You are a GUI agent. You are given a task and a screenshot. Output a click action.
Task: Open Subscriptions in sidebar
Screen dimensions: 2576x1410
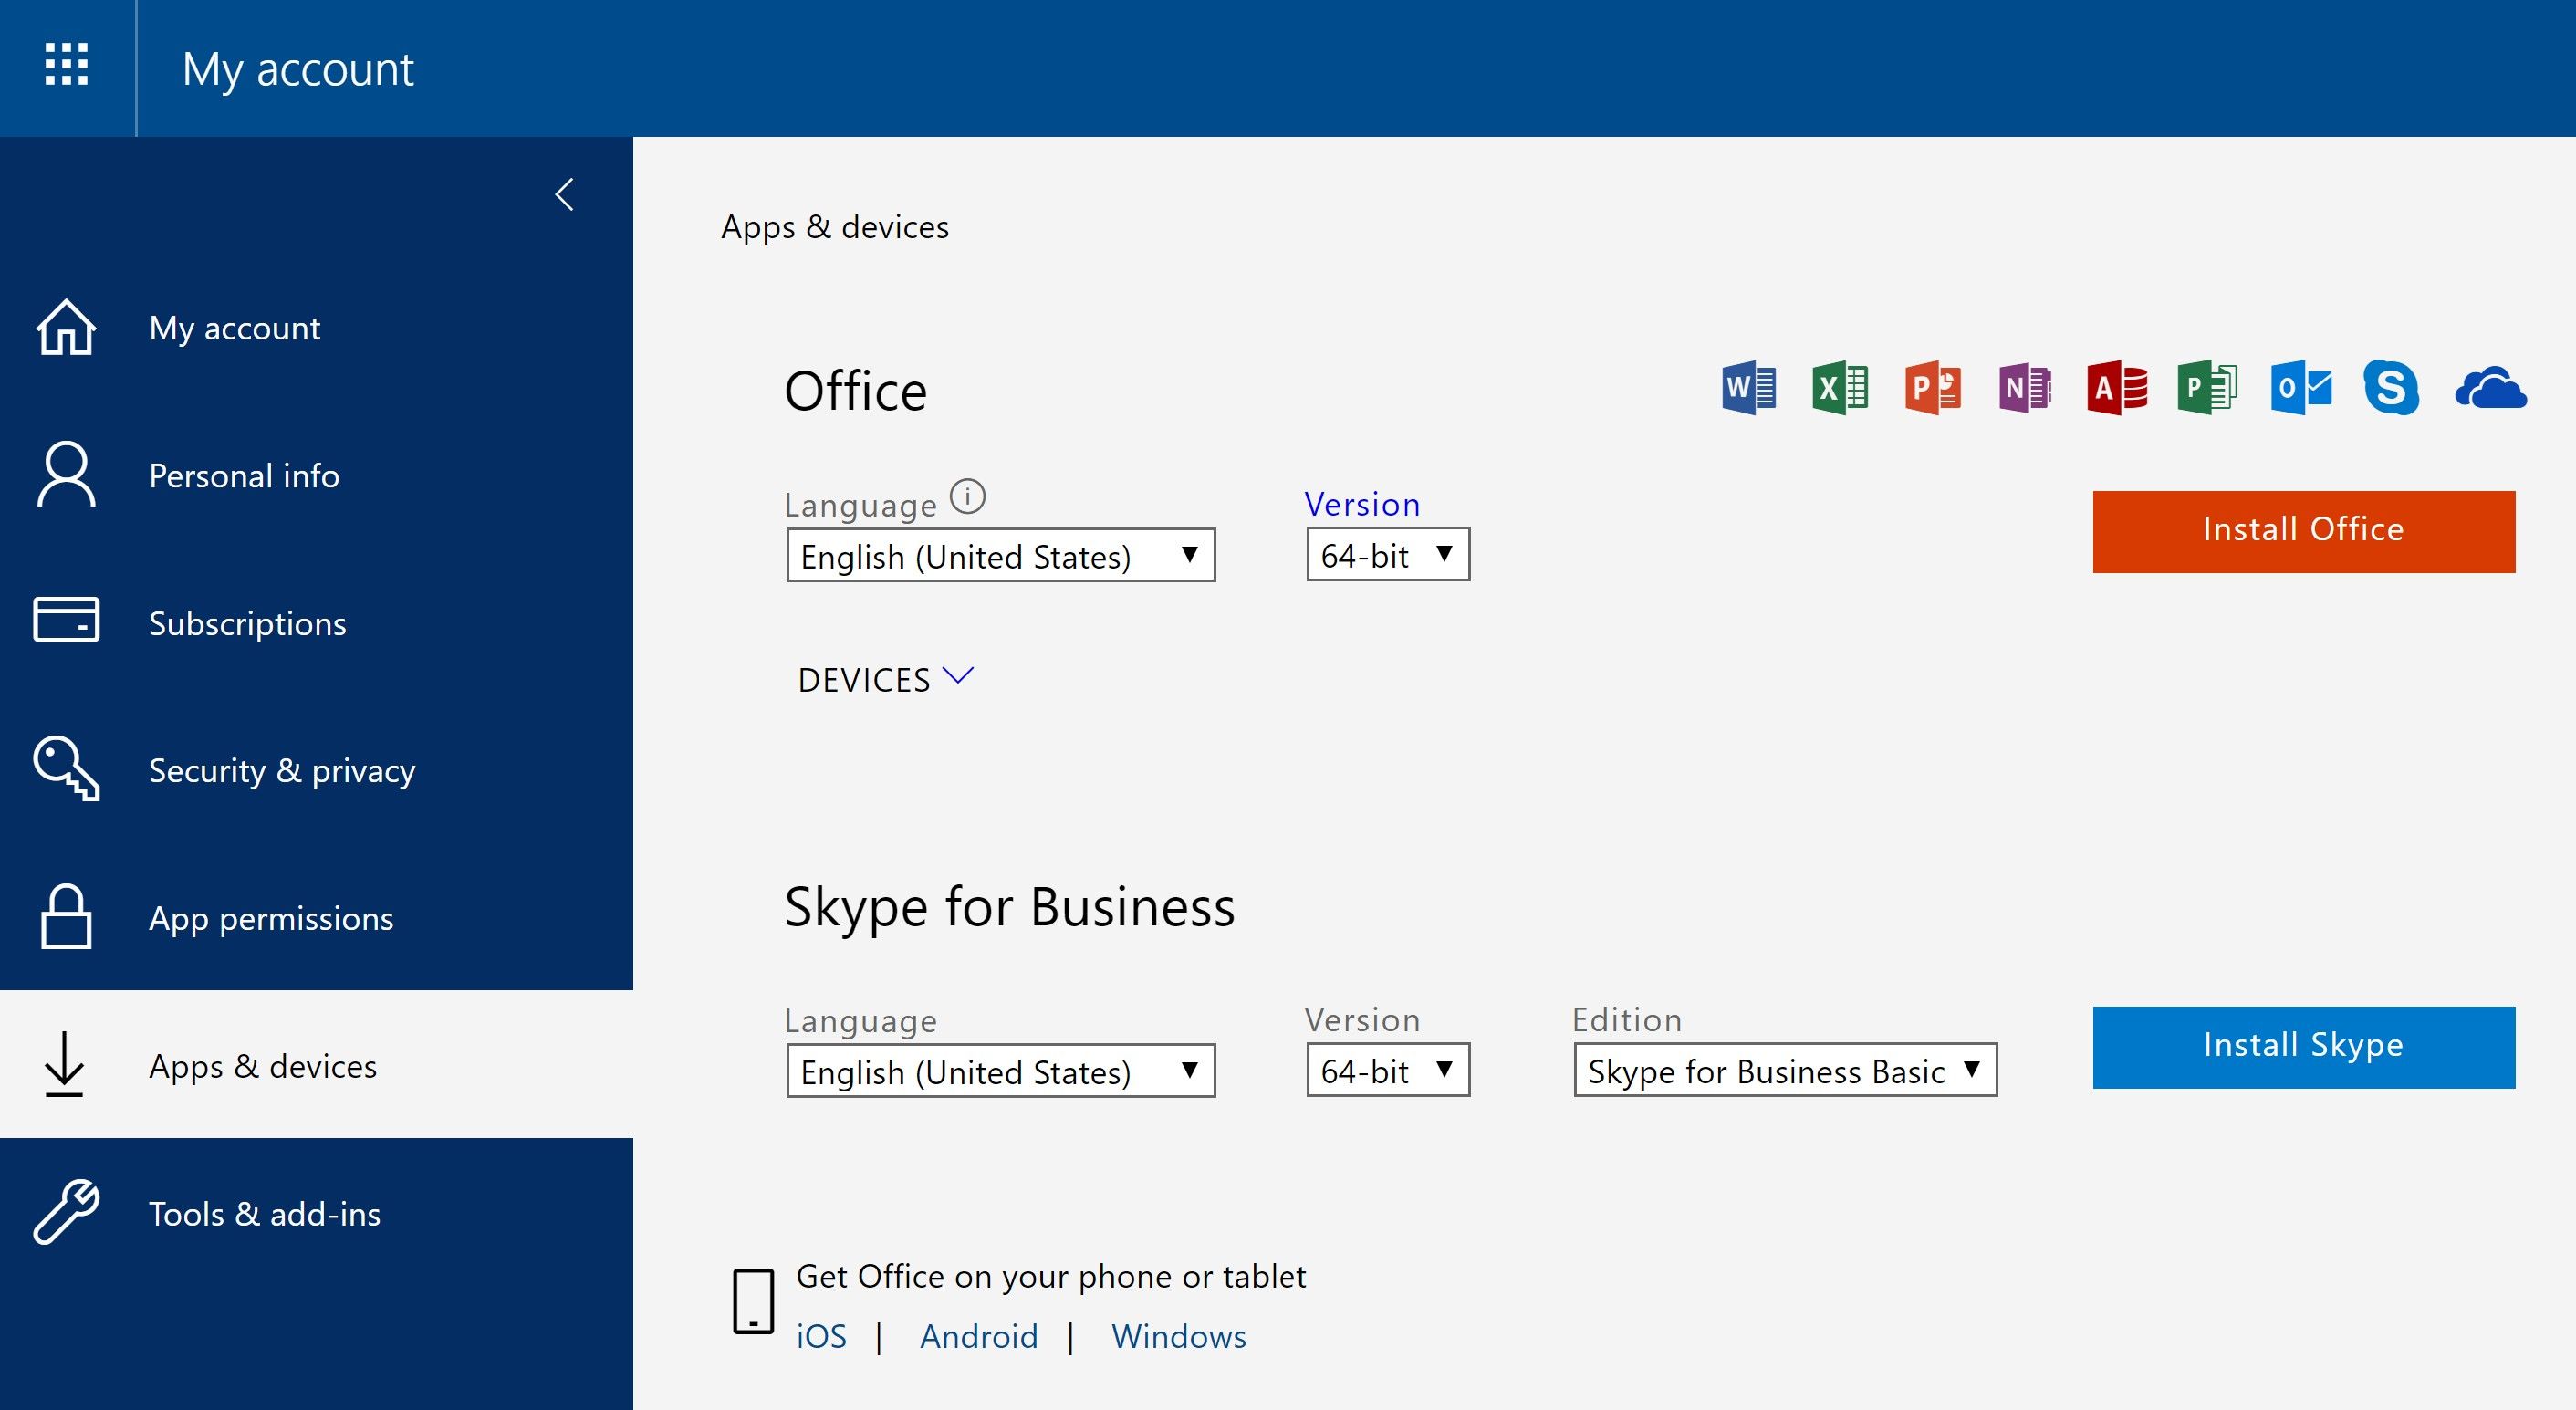pyautogui.click(x=316, y=622)
